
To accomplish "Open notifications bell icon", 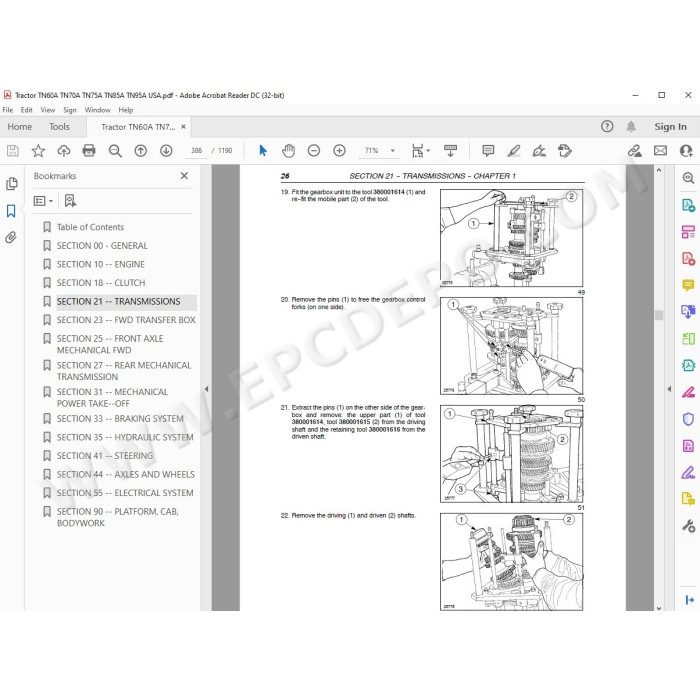I will (x=631, y=126).
